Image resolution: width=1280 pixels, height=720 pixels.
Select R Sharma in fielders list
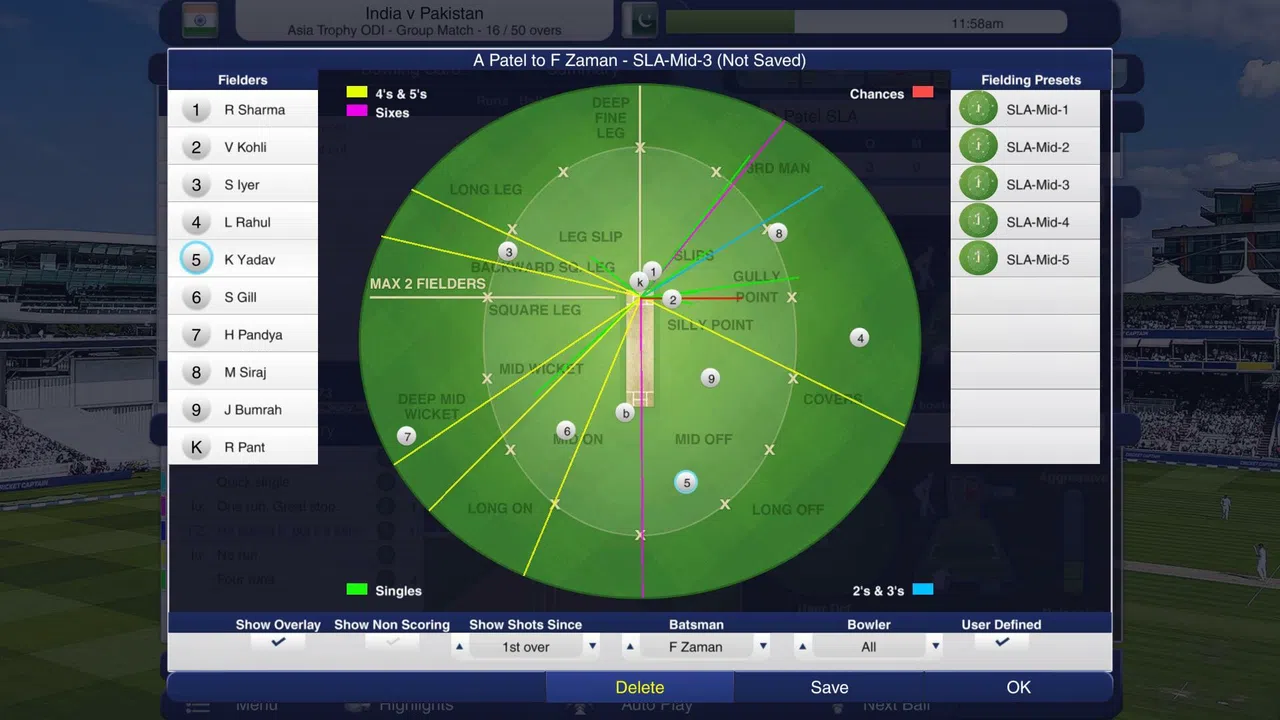243,110
